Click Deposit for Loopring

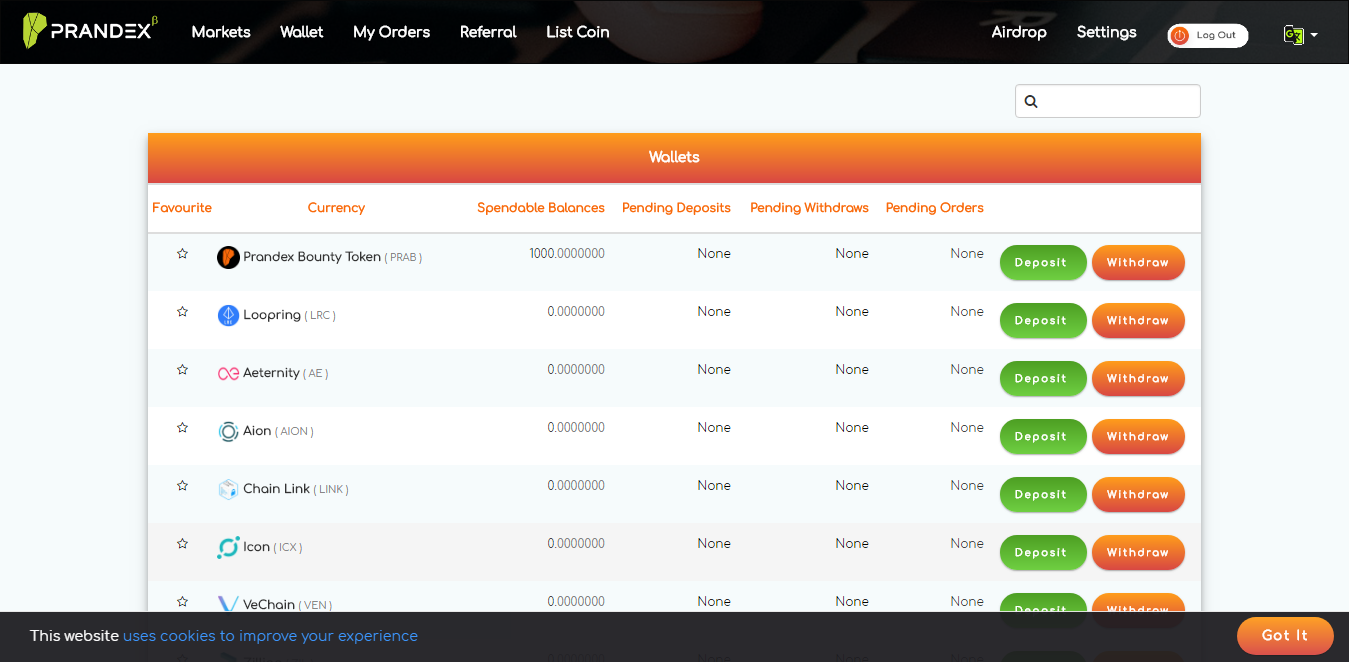[x=1043, y=320]
